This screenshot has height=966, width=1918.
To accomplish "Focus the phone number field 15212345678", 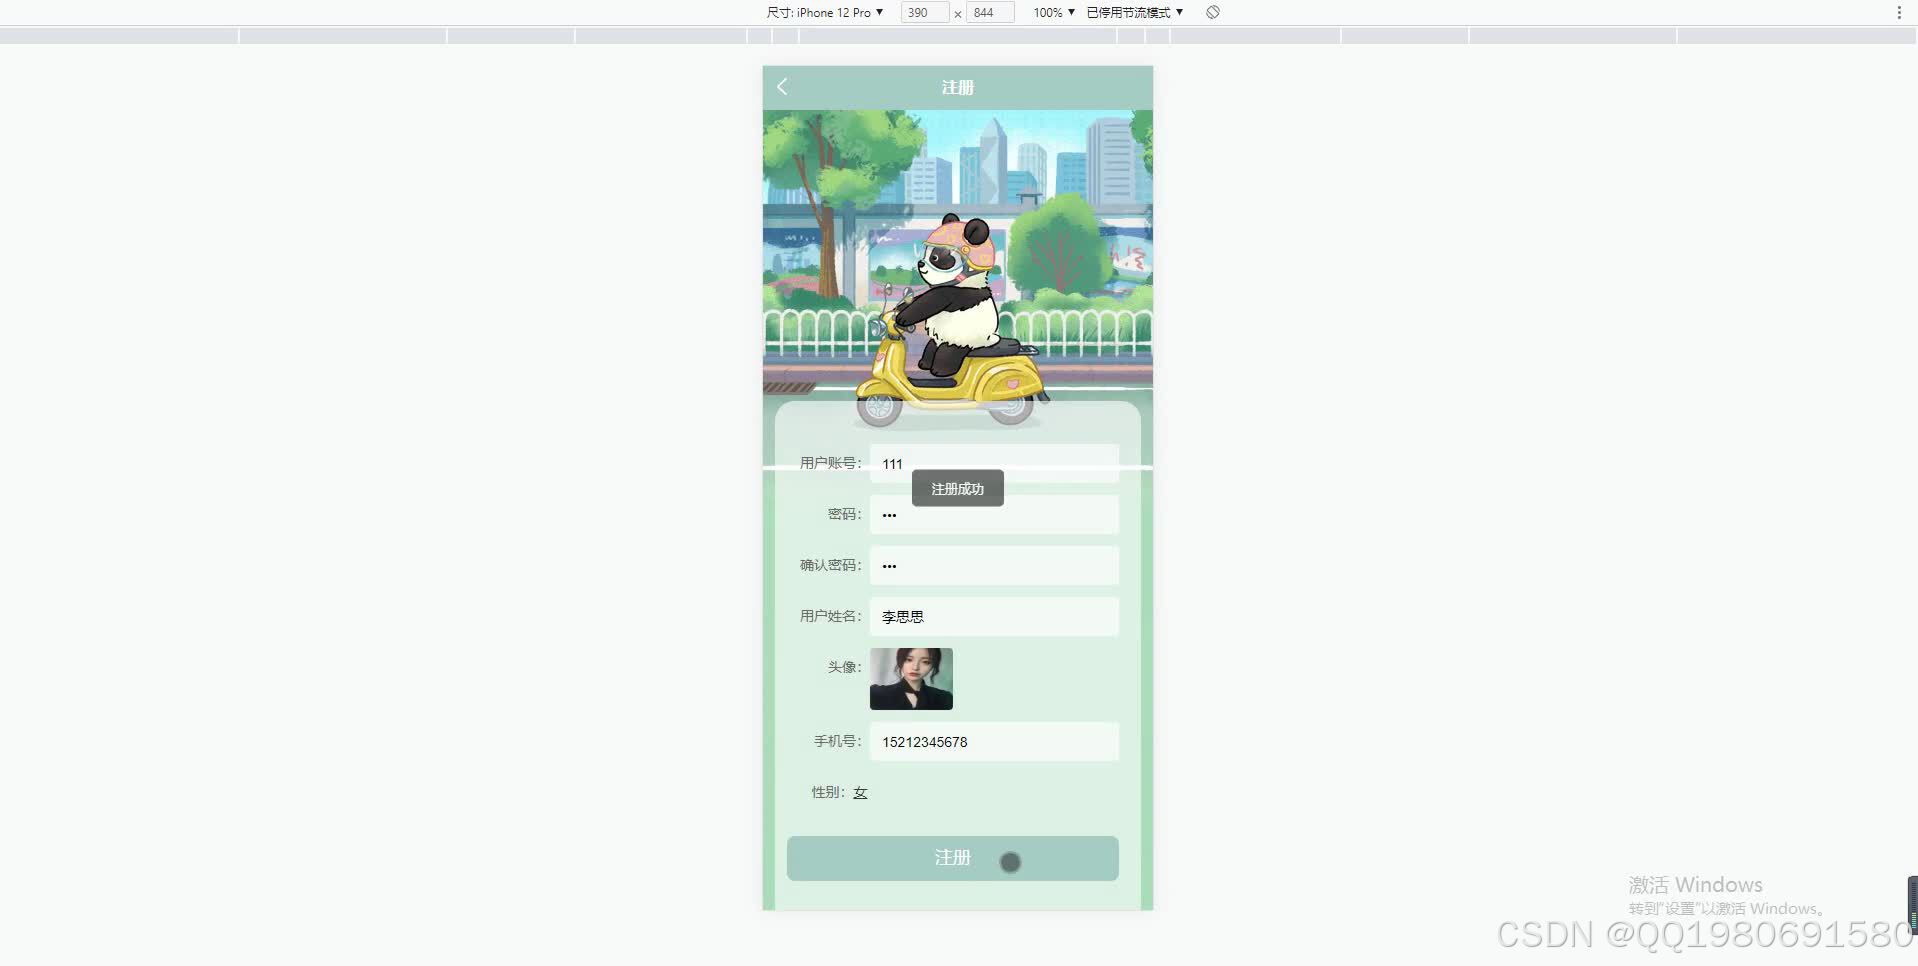I will 994,741.
